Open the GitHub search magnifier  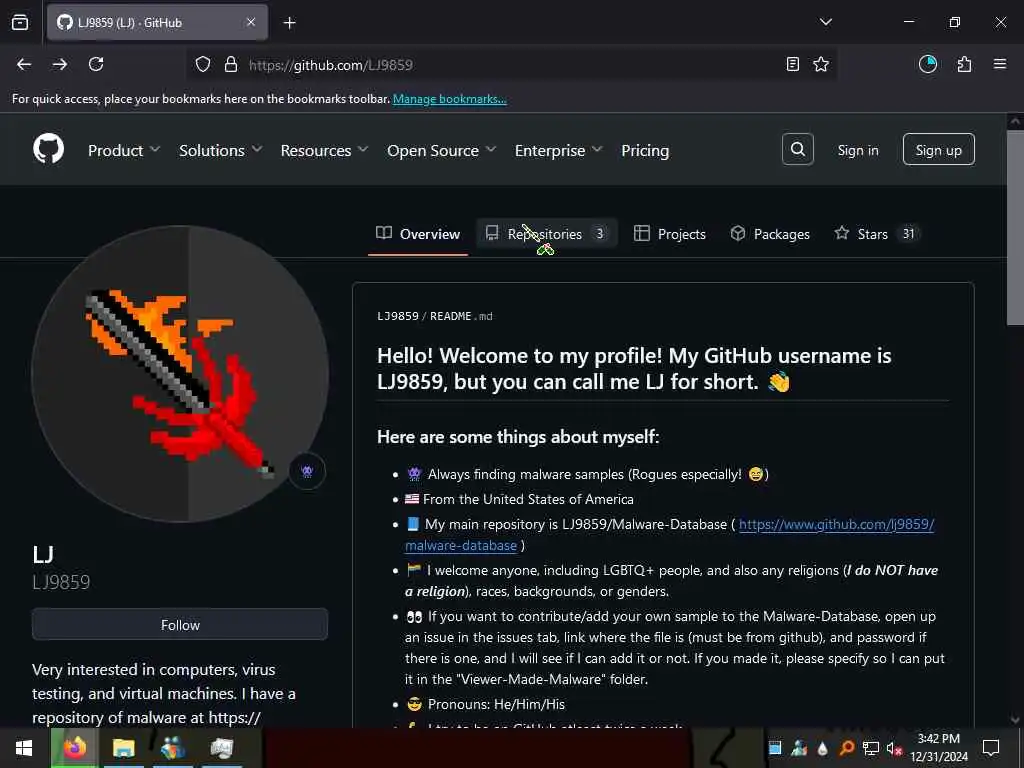coord(797,150)
